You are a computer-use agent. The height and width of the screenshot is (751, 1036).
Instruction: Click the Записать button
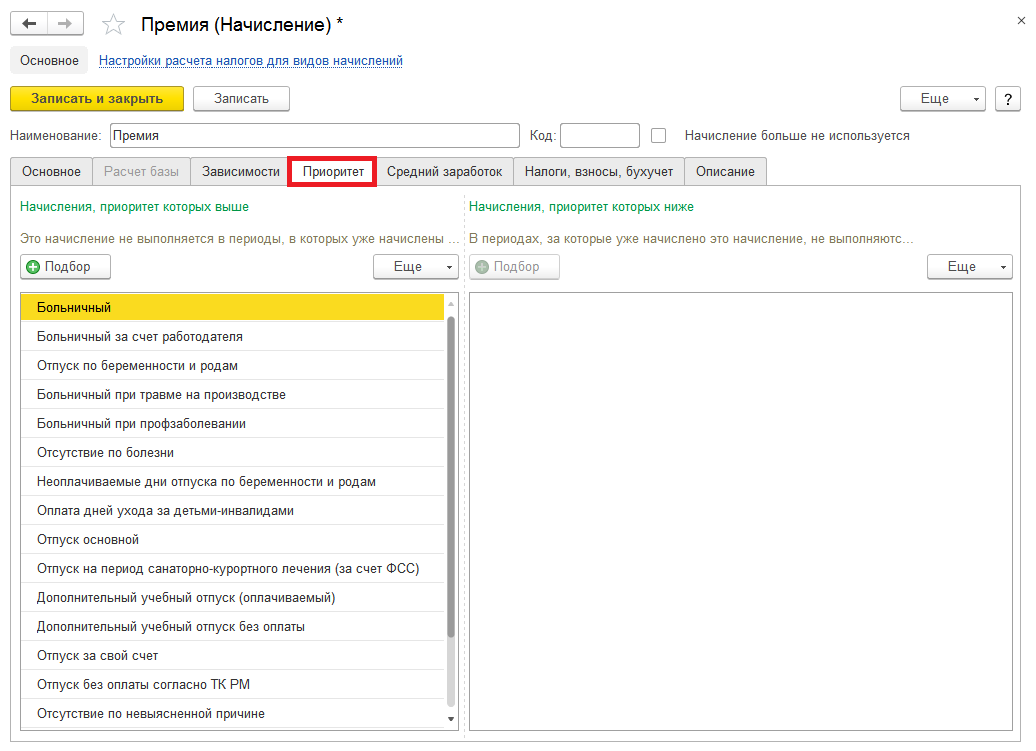[x=241, y=98]
